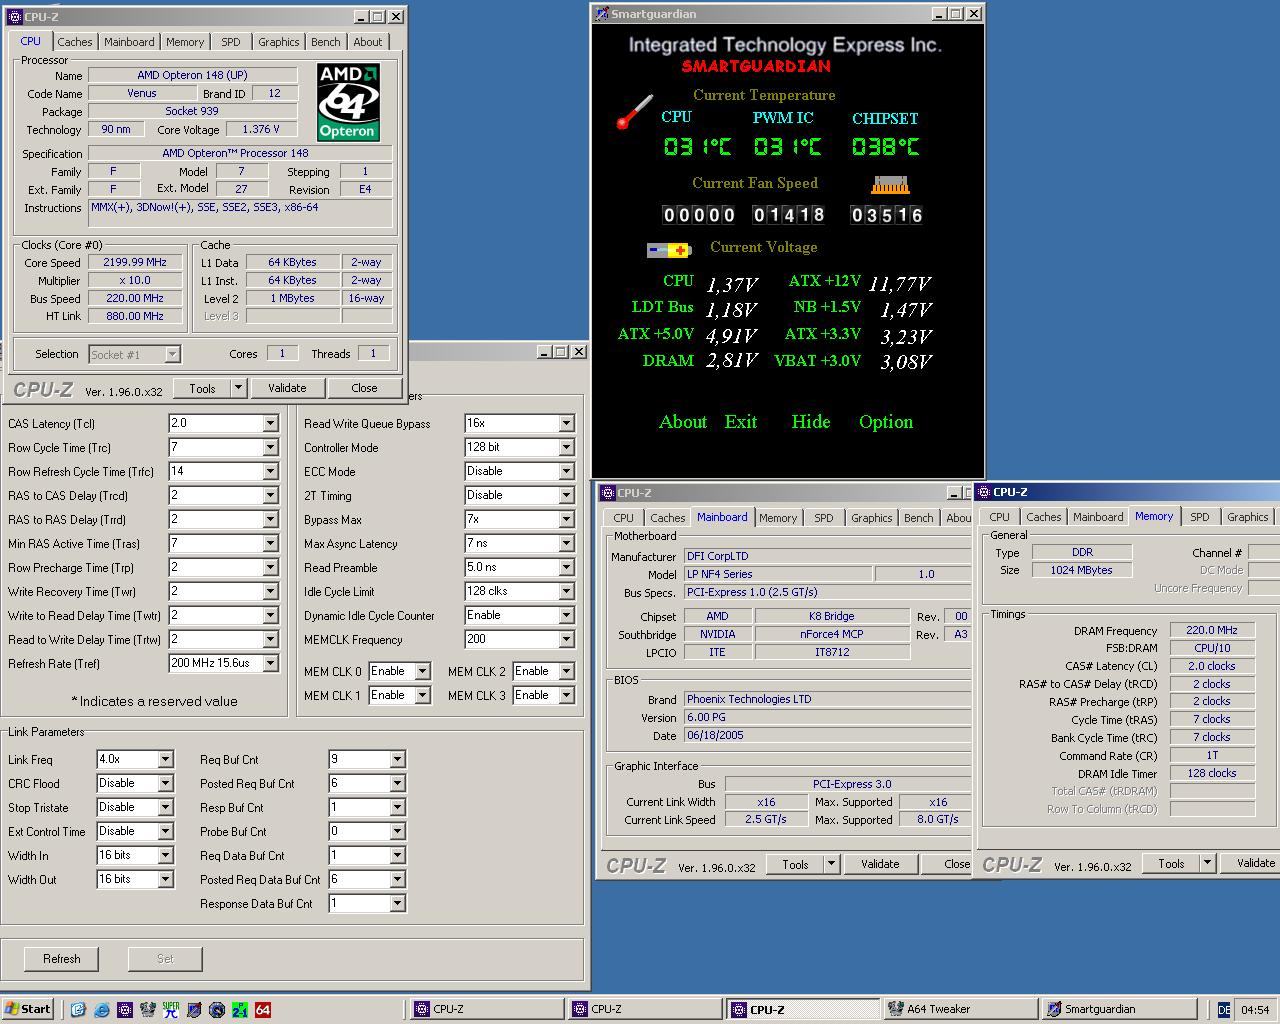
Task: Launch Internet Explorer from quick launch
Action: [101, 1010]
